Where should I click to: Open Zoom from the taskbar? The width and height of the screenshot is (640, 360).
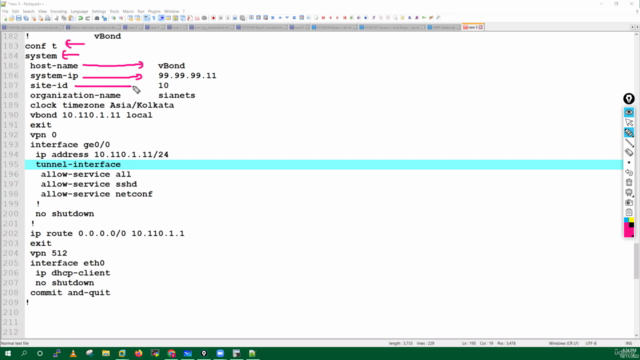pos(220,353)
